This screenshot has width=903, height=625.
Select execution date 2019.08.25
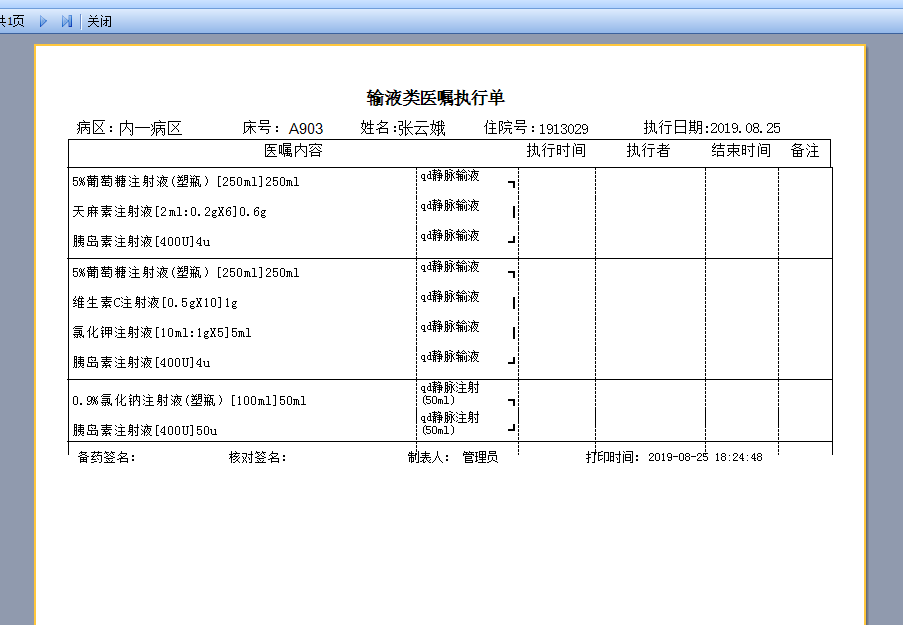pyautogui.click(x=745, y=128)
